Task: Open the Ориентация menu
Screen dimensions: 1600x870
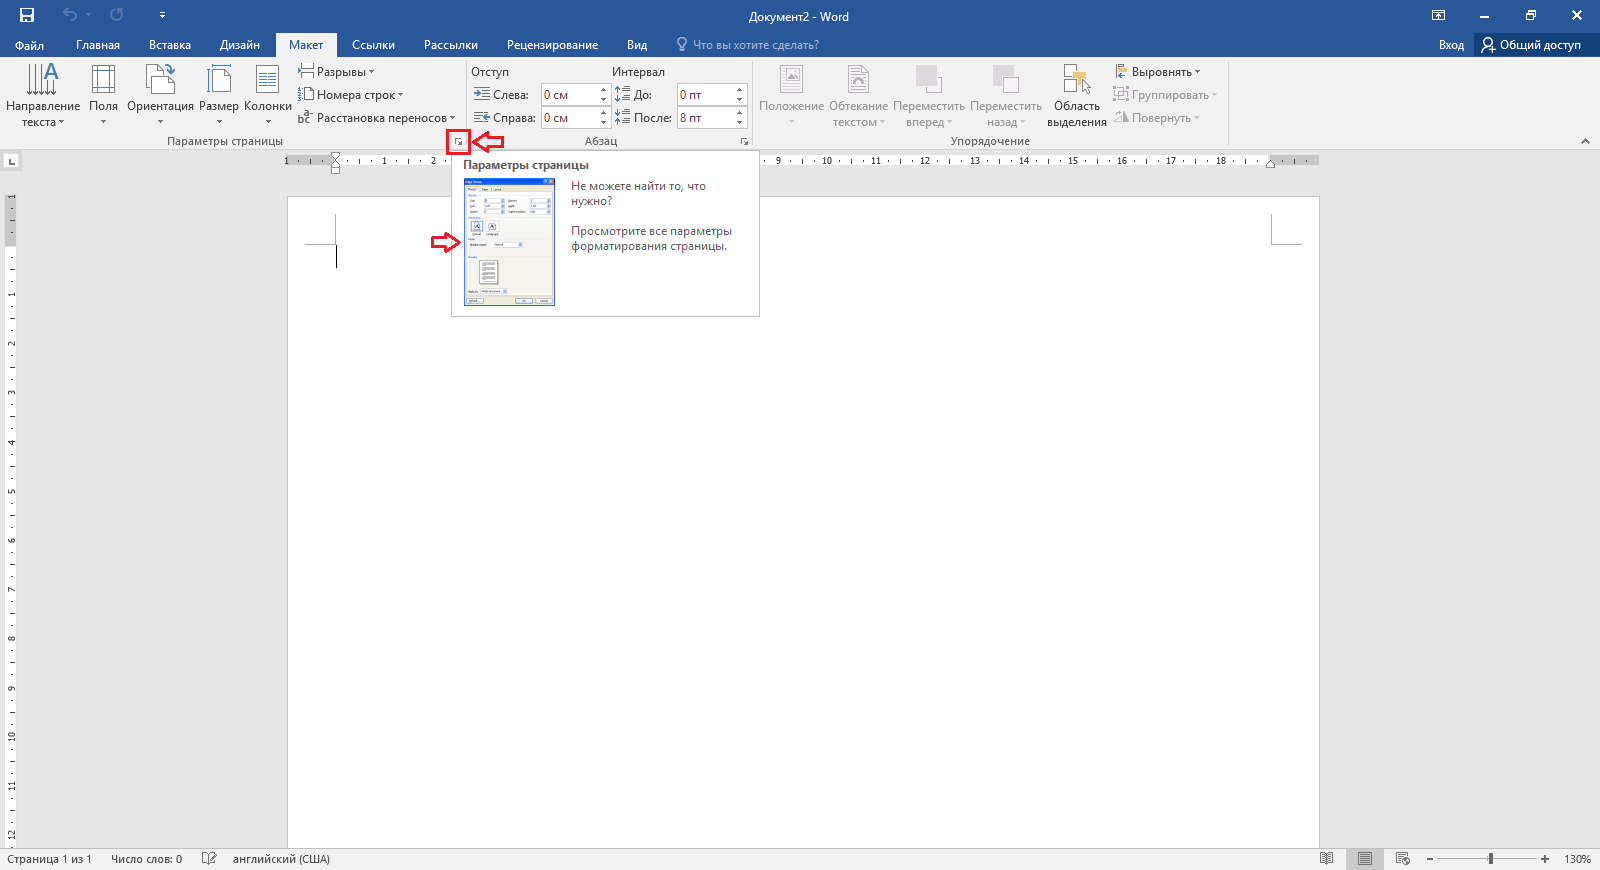Action: tap(160, 95)
